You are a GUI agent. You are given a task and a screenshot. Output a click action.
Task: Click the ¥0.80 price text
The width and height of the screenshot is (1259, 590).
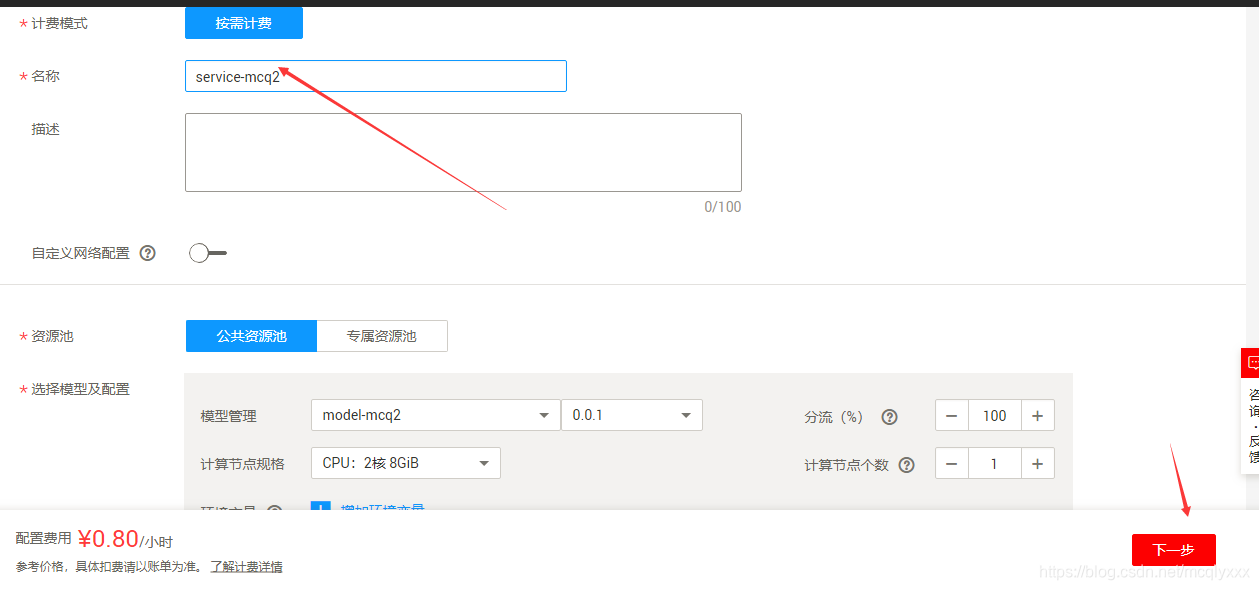pos(108,539)
